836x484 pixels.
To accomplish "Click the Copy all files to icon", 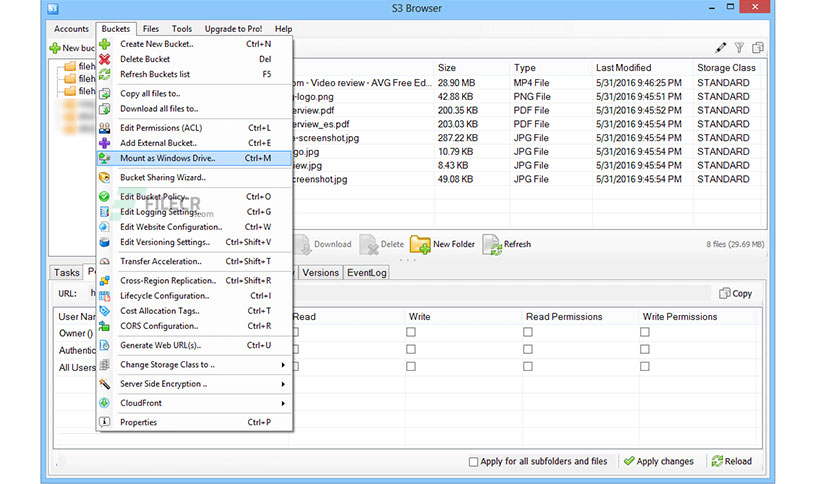I will click(104, 93).
